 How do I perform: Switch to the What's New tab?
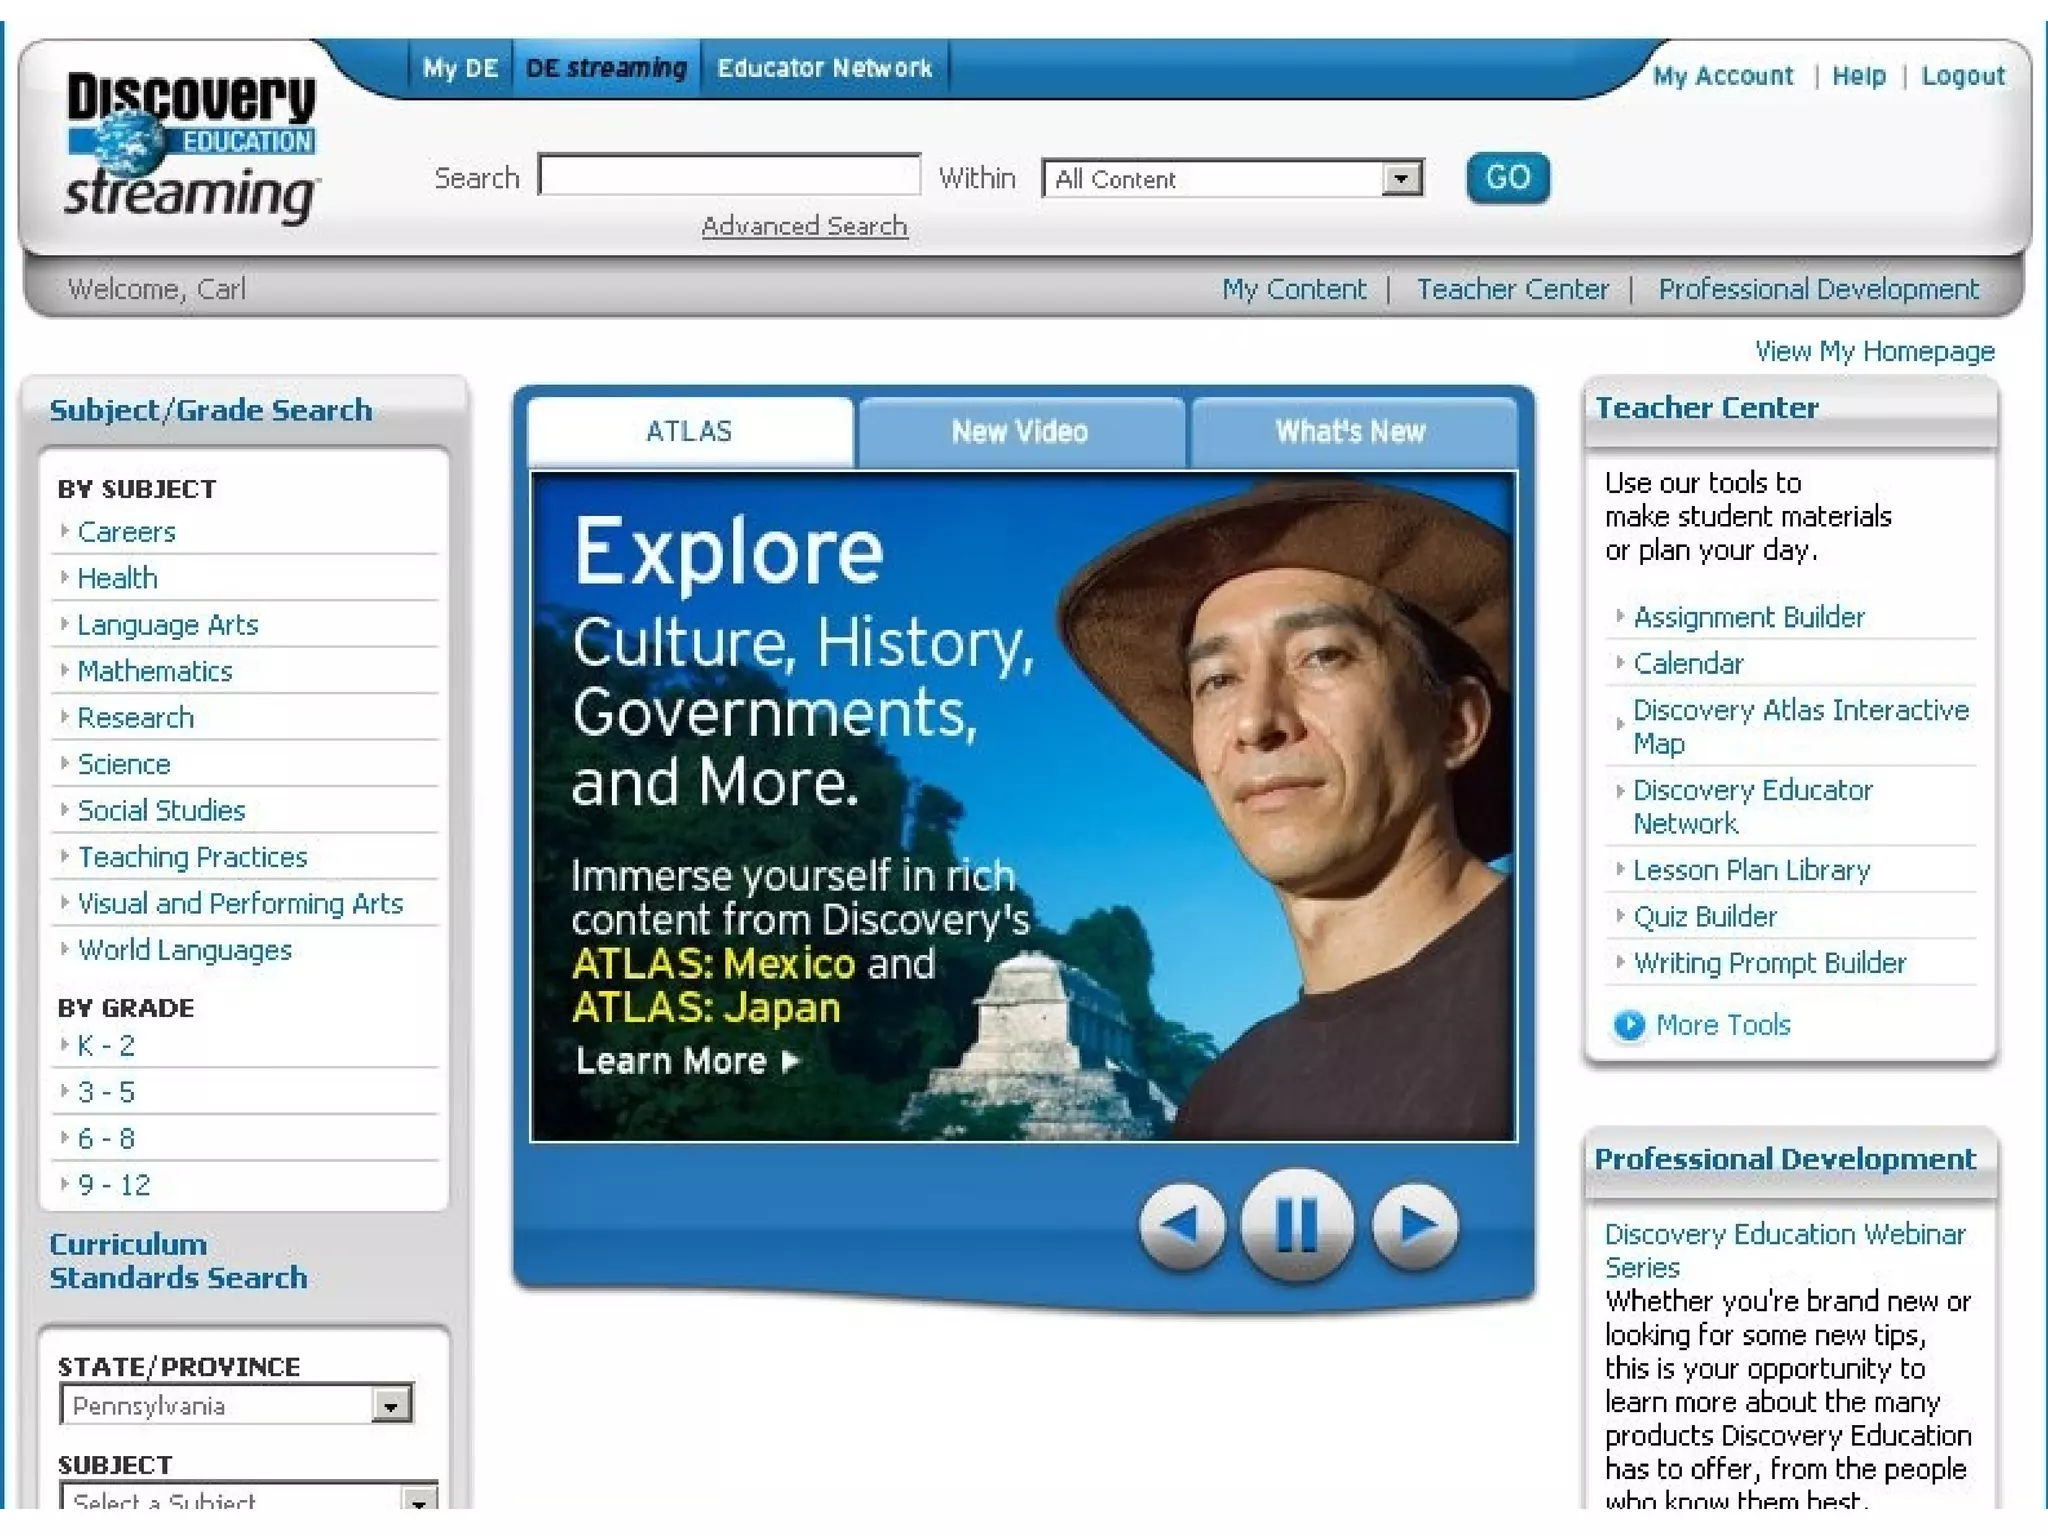(1350, 432)
